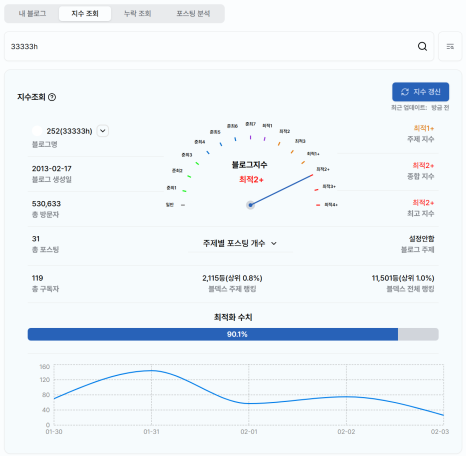Click the refresh icon in 지수 갱신

point(405,92)
